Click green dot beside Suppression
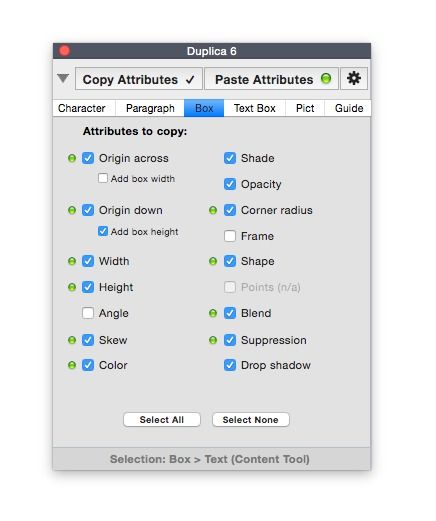This screenshot has width=436, height=521. point(213,340)
